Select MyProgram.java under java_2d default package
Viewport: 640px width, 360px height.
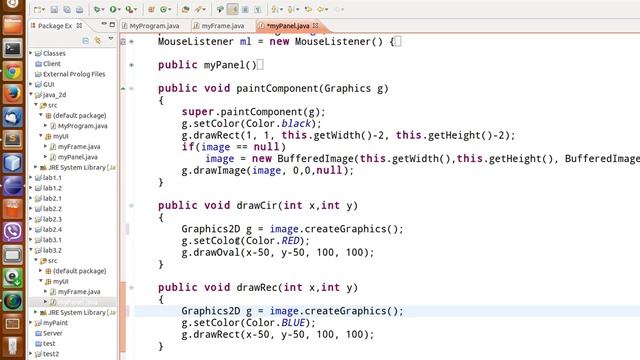(82, 126)
